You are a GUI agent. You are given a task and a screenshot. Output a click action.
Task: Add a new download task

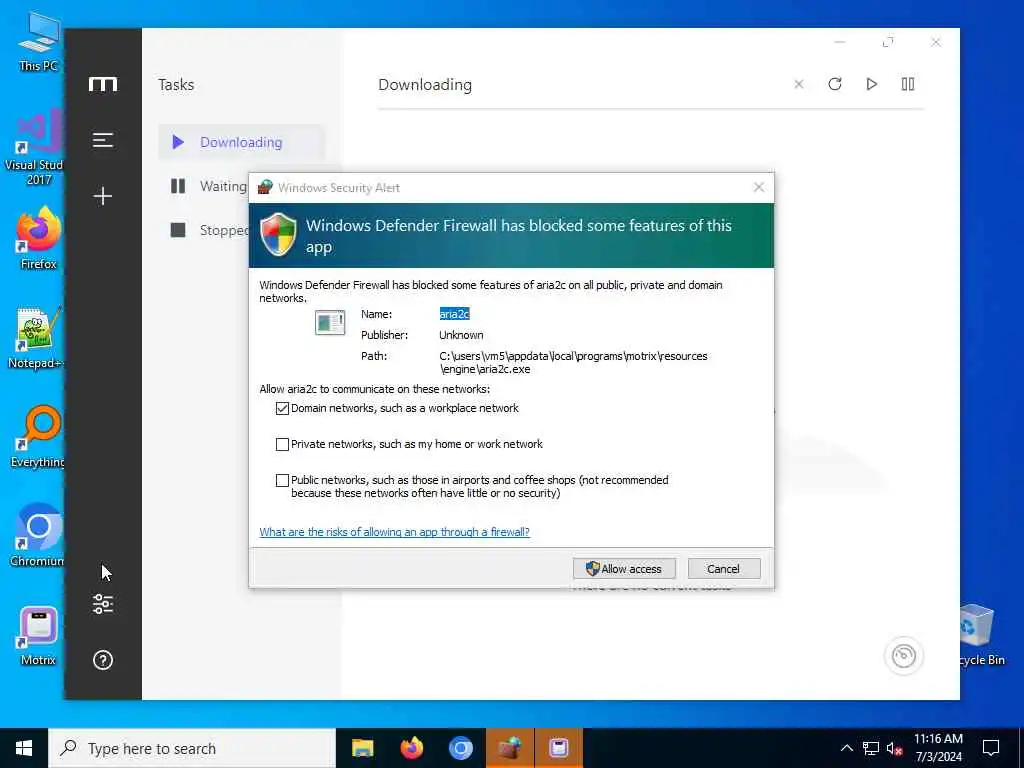click(x=103, y=196)
